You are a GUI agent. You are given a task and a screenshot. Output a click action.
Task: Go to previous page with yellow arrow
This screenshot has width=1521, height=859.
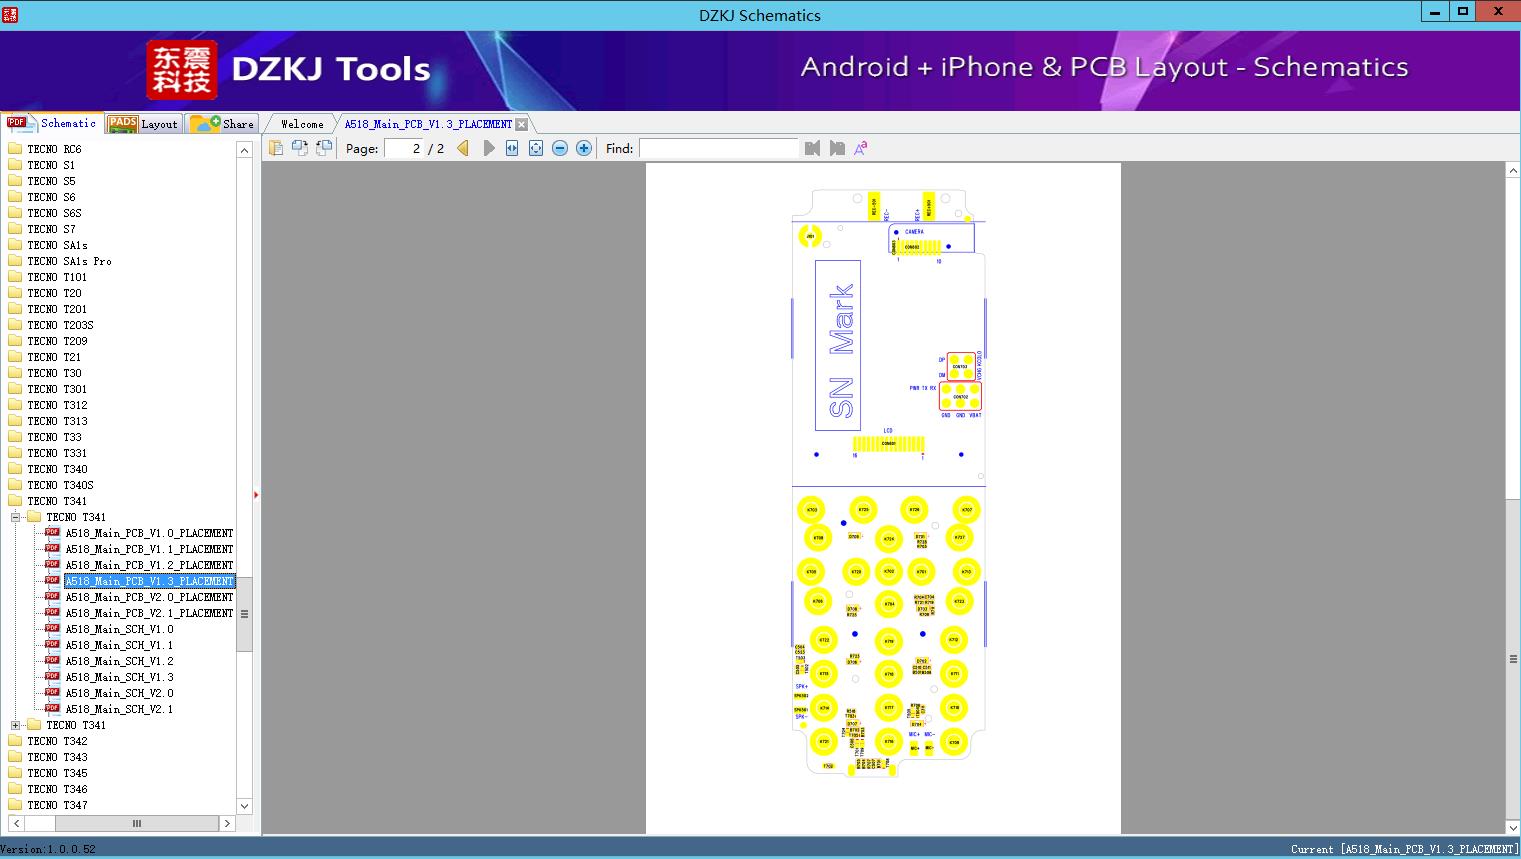point(463,148)
